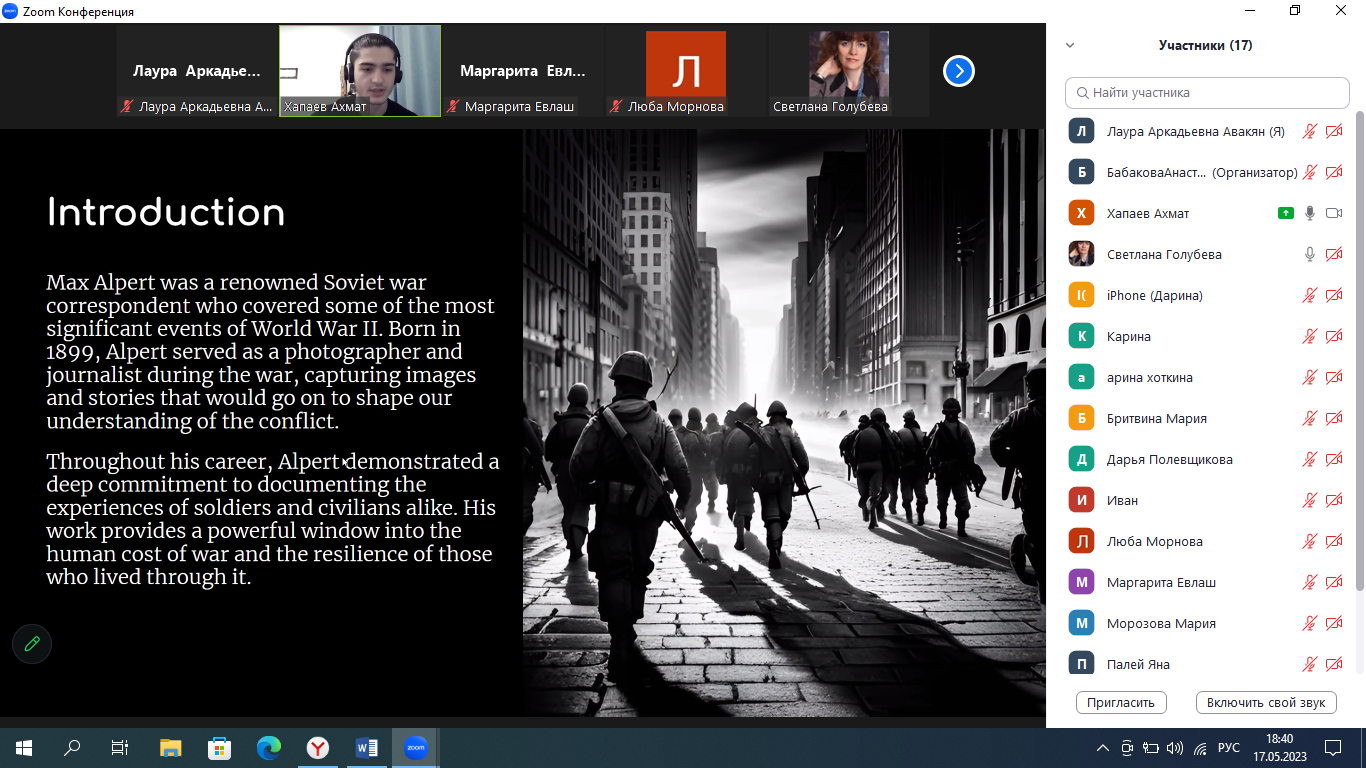The width and height of the screenshot is (1366, 768).
Task: Click the muted mic icon for Бритвина Мария
Action: [x=1309, y=418]
